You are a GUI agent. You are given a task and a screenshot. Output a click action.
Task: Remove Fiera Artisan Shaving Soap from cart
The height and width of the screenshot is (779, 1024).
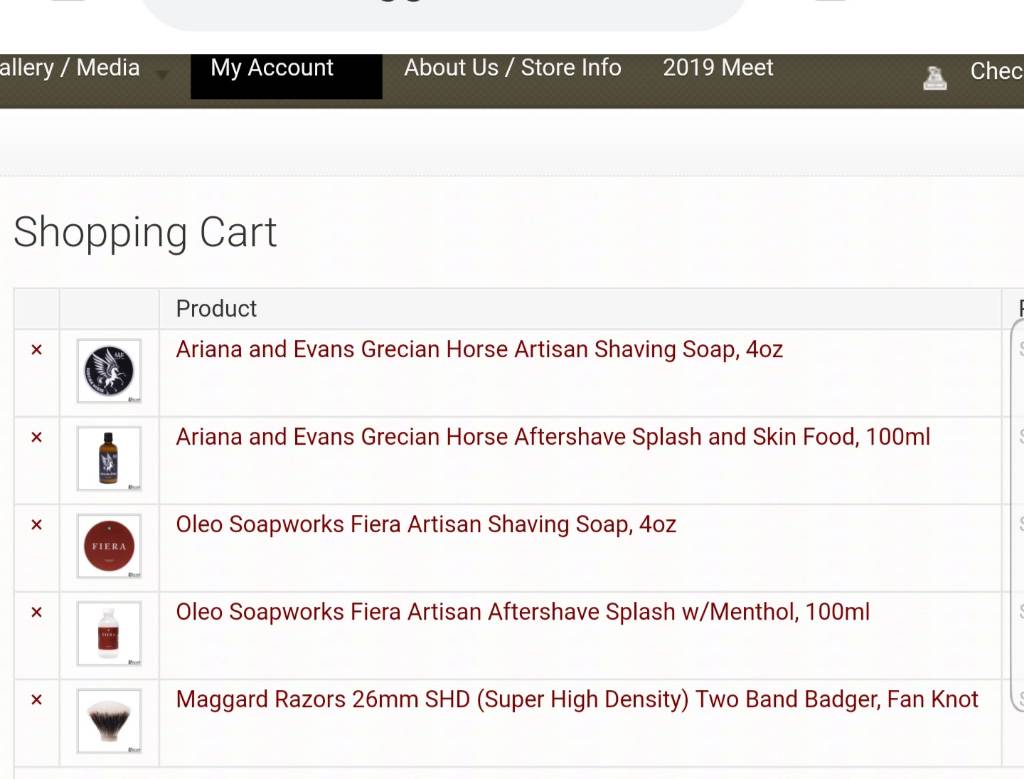(x=37, y=525)
